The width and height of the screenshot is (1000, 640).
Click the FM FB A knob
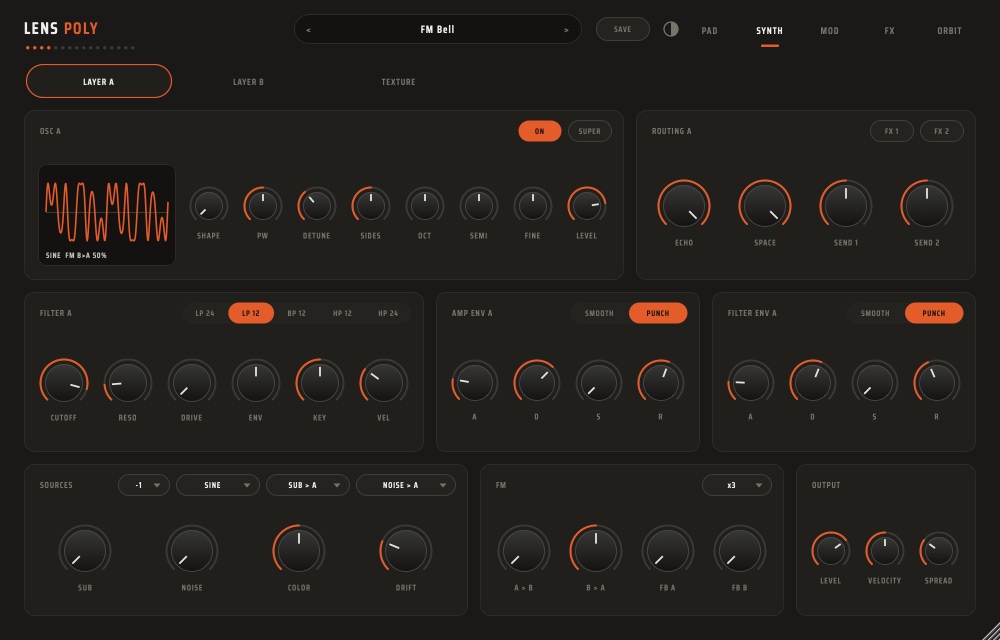click(668, 551)
